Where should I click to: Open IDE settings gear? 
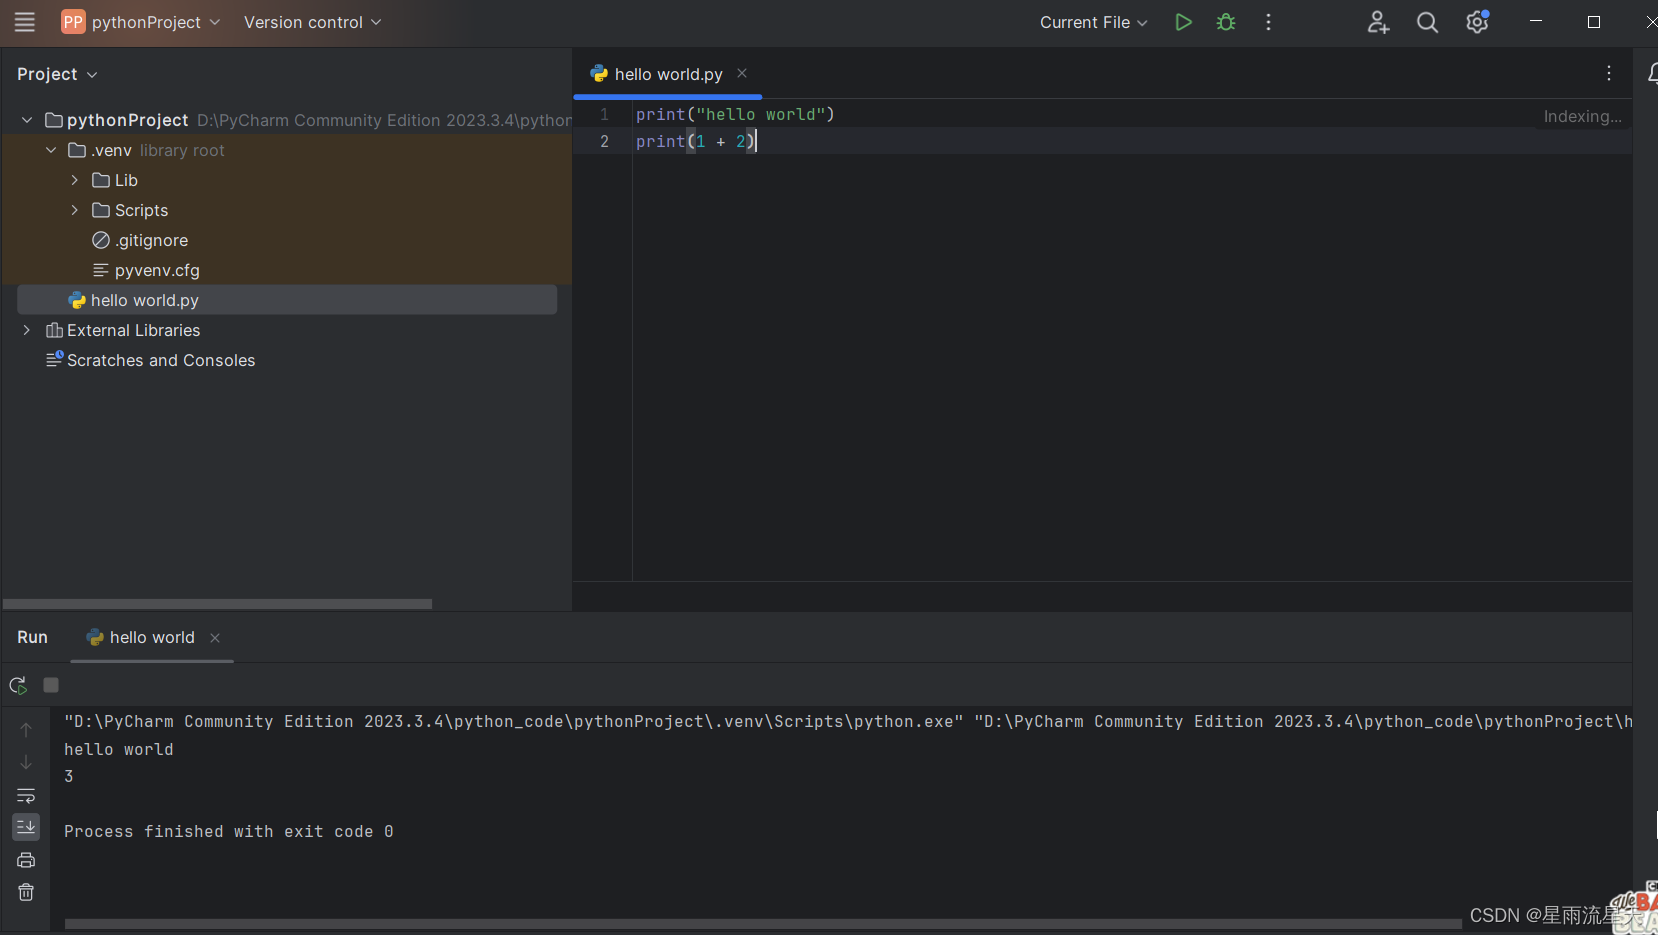point(1477,22)
